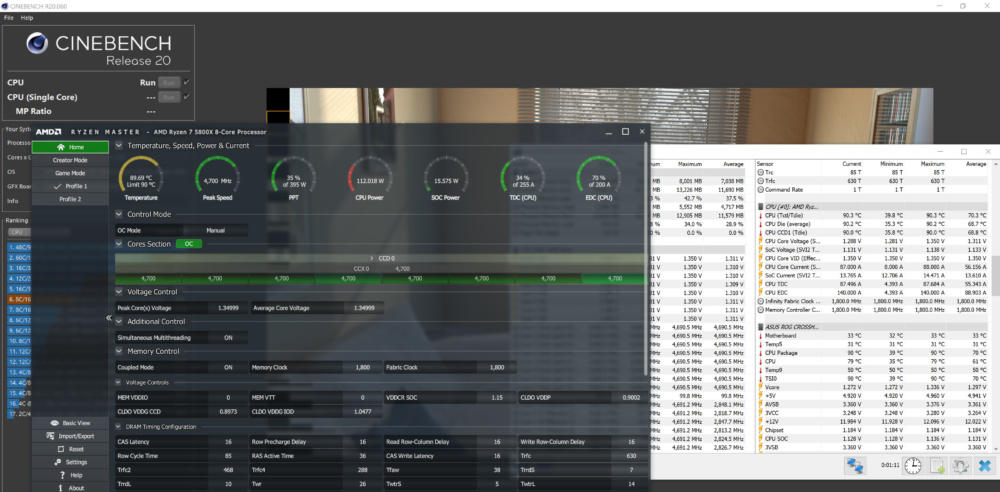Click the OC Mode Manual value

coord(216,230)
